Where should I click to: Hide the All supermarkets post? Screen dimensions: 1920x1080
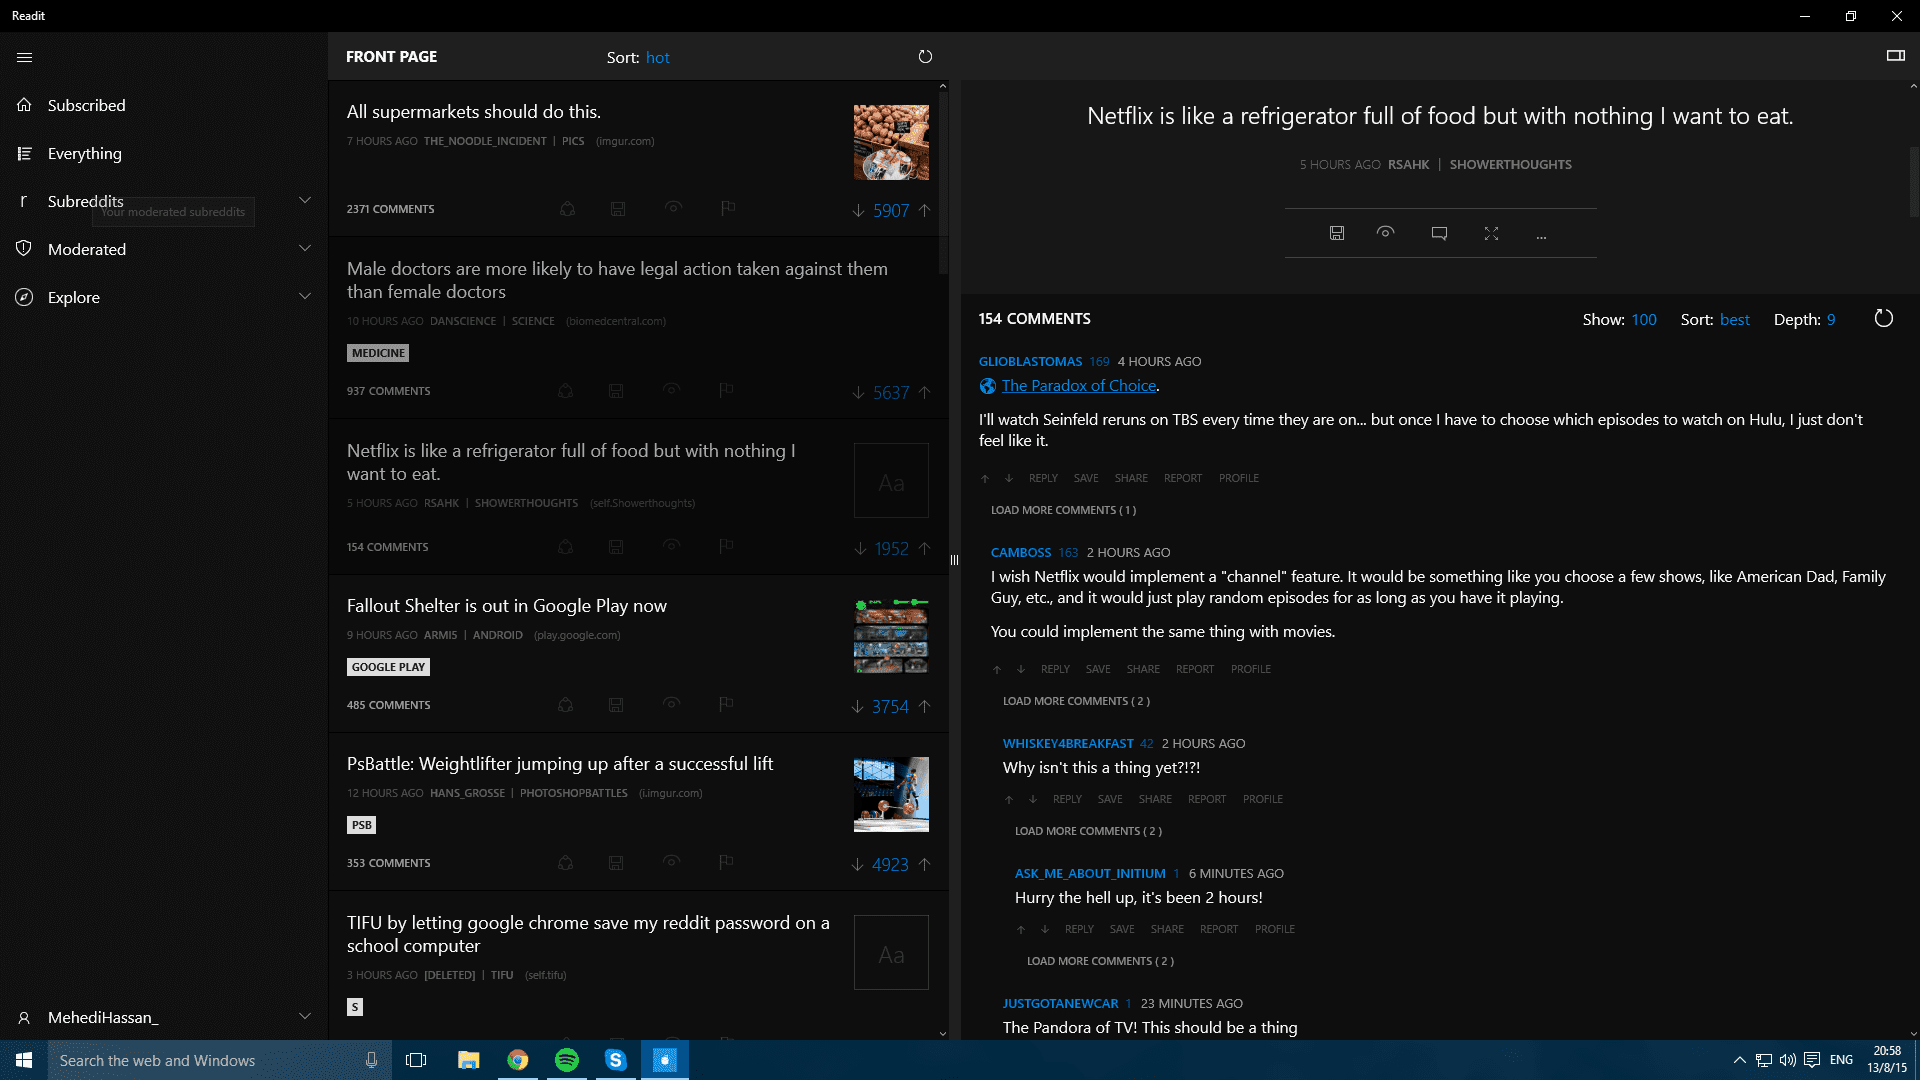coord(673,208)
